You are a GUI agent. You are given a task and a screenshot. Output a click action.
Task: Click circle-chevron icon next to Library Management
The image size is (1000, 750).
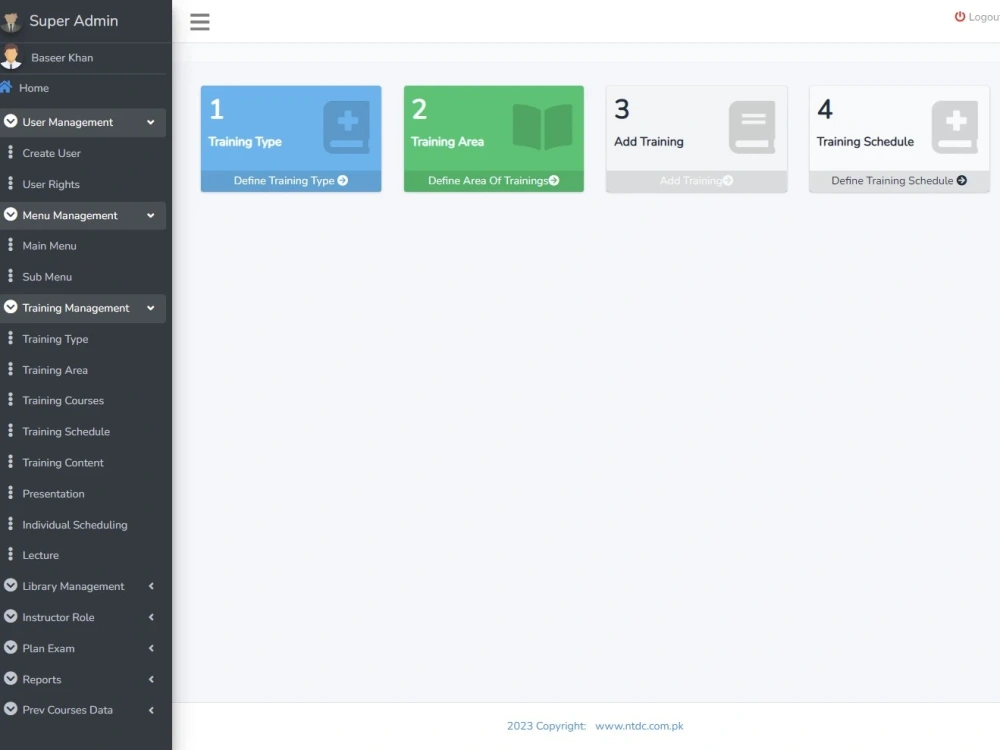10,585
